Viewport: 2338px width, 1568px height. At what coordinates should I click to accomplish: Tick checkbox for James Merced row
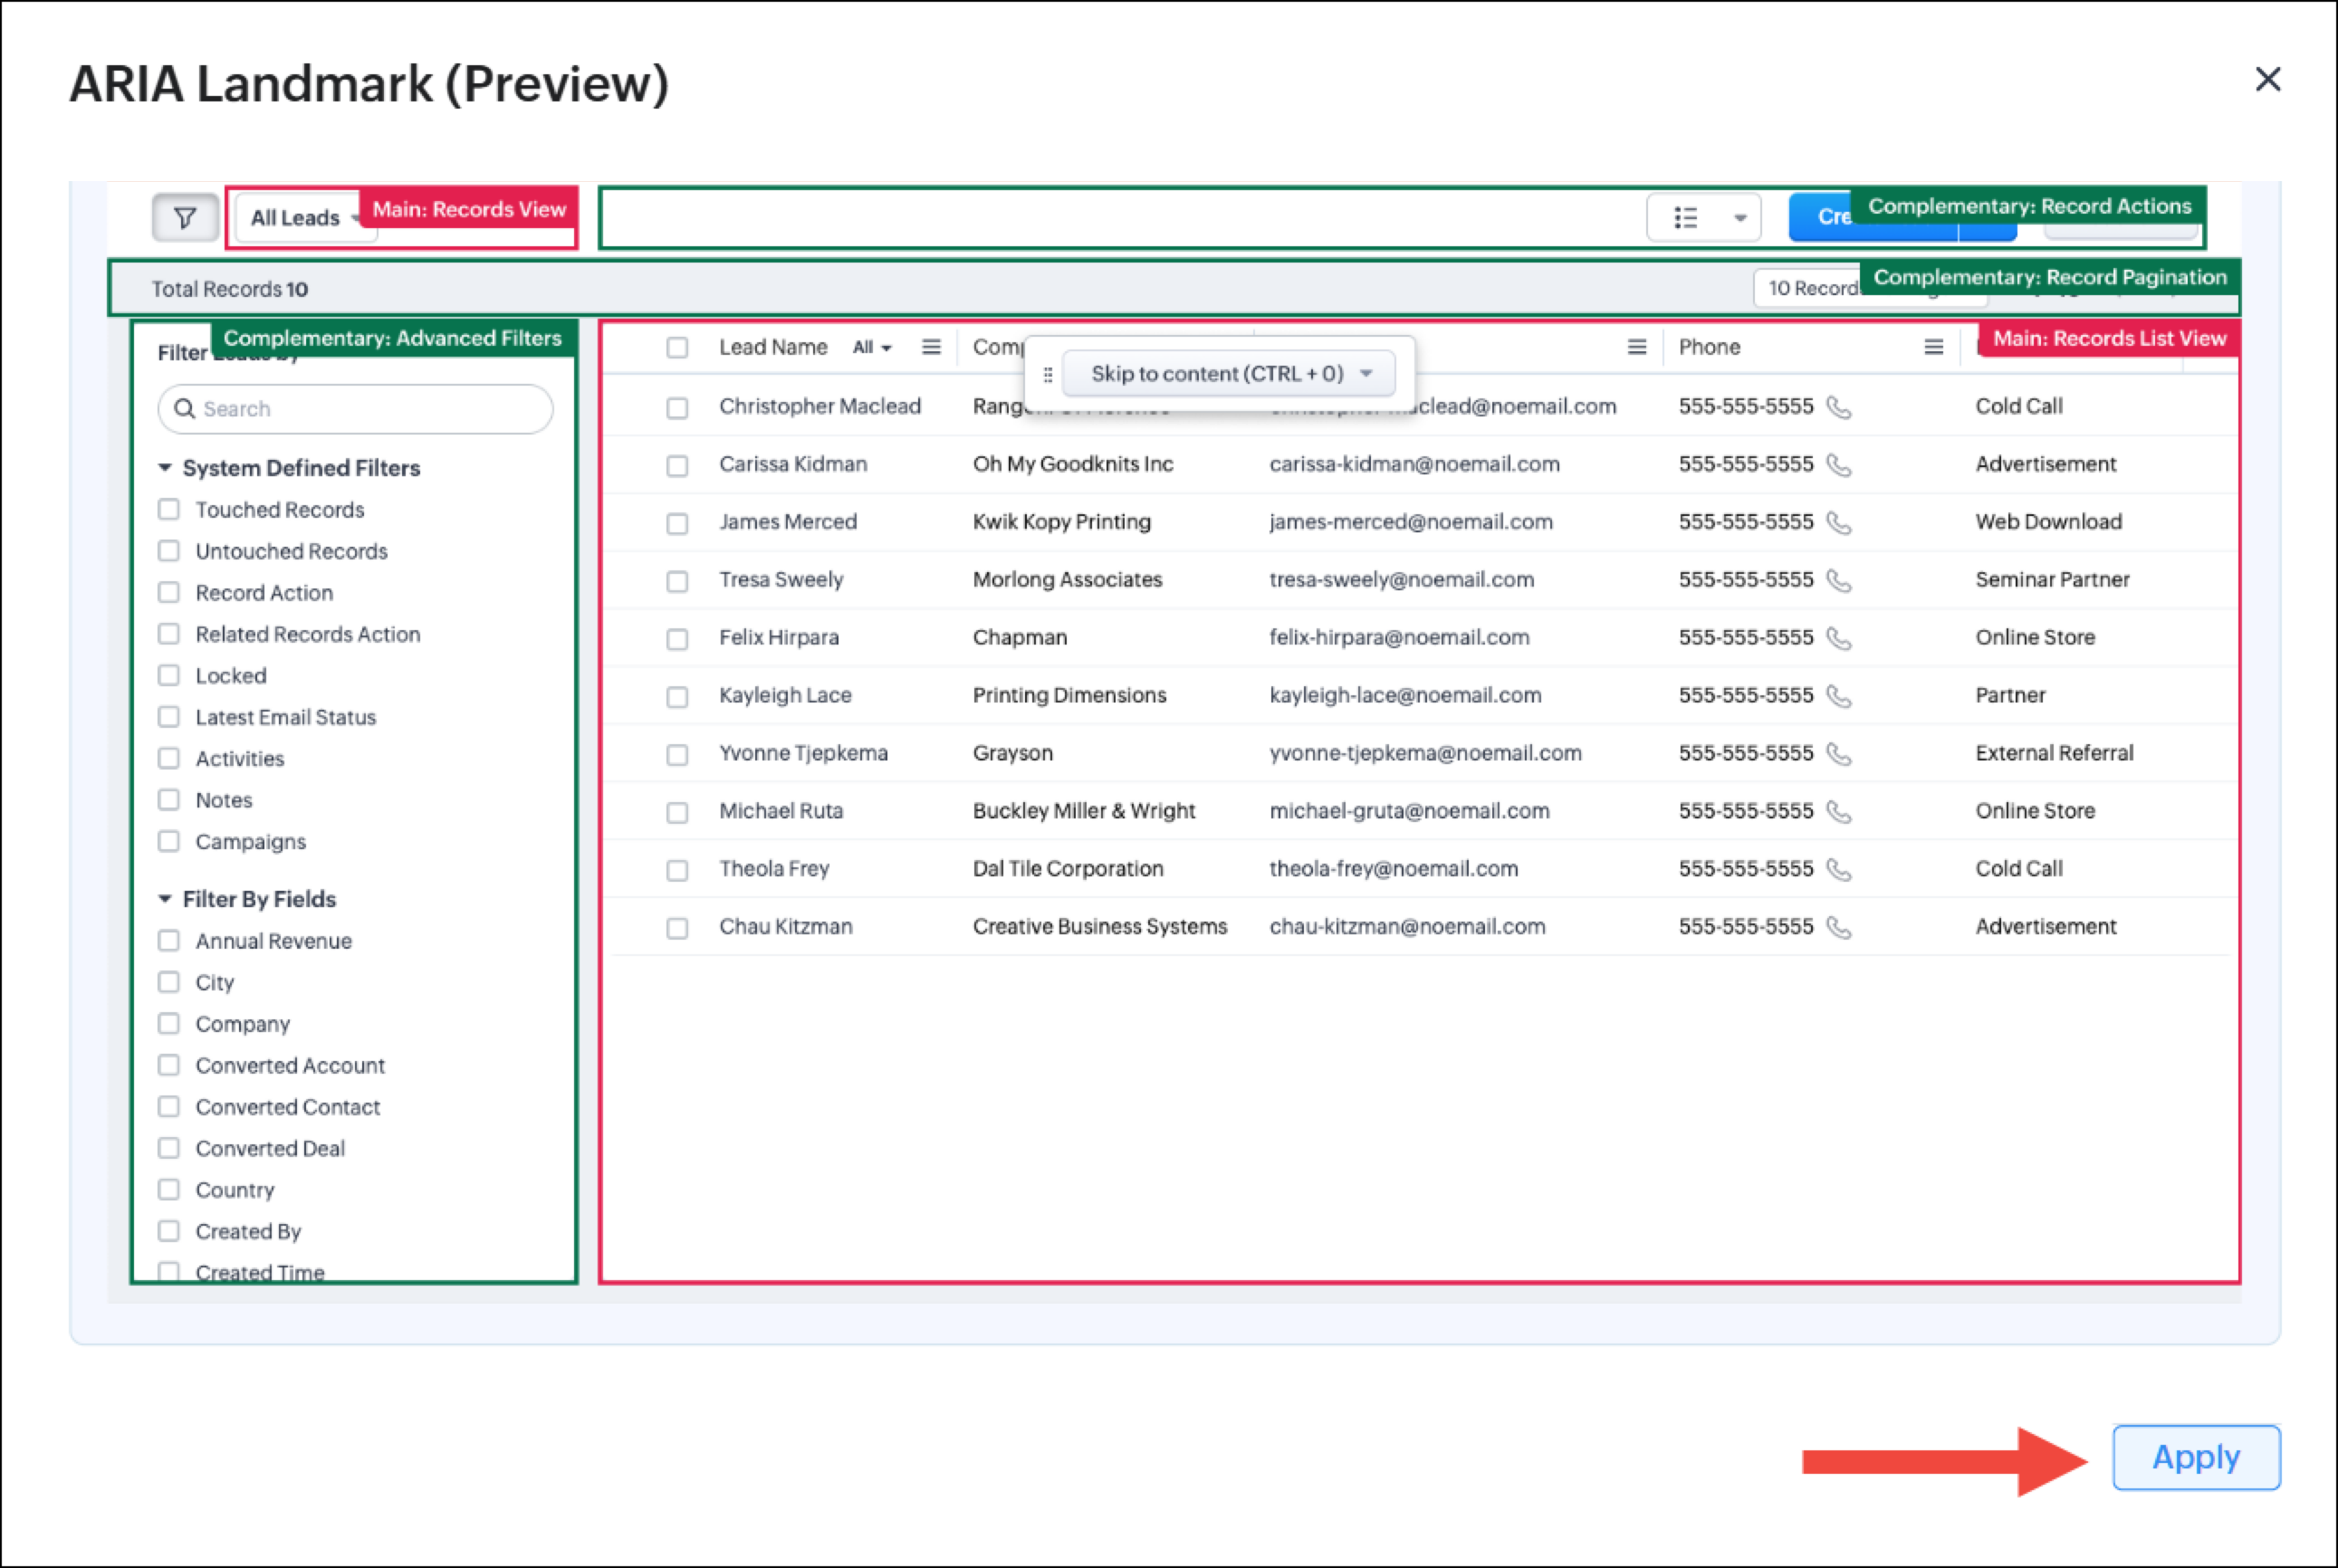coord(677,523)
